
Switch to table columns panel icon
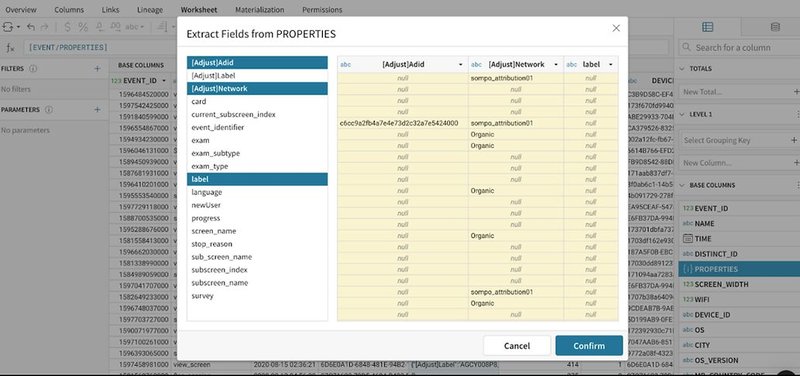coord(707,27)
